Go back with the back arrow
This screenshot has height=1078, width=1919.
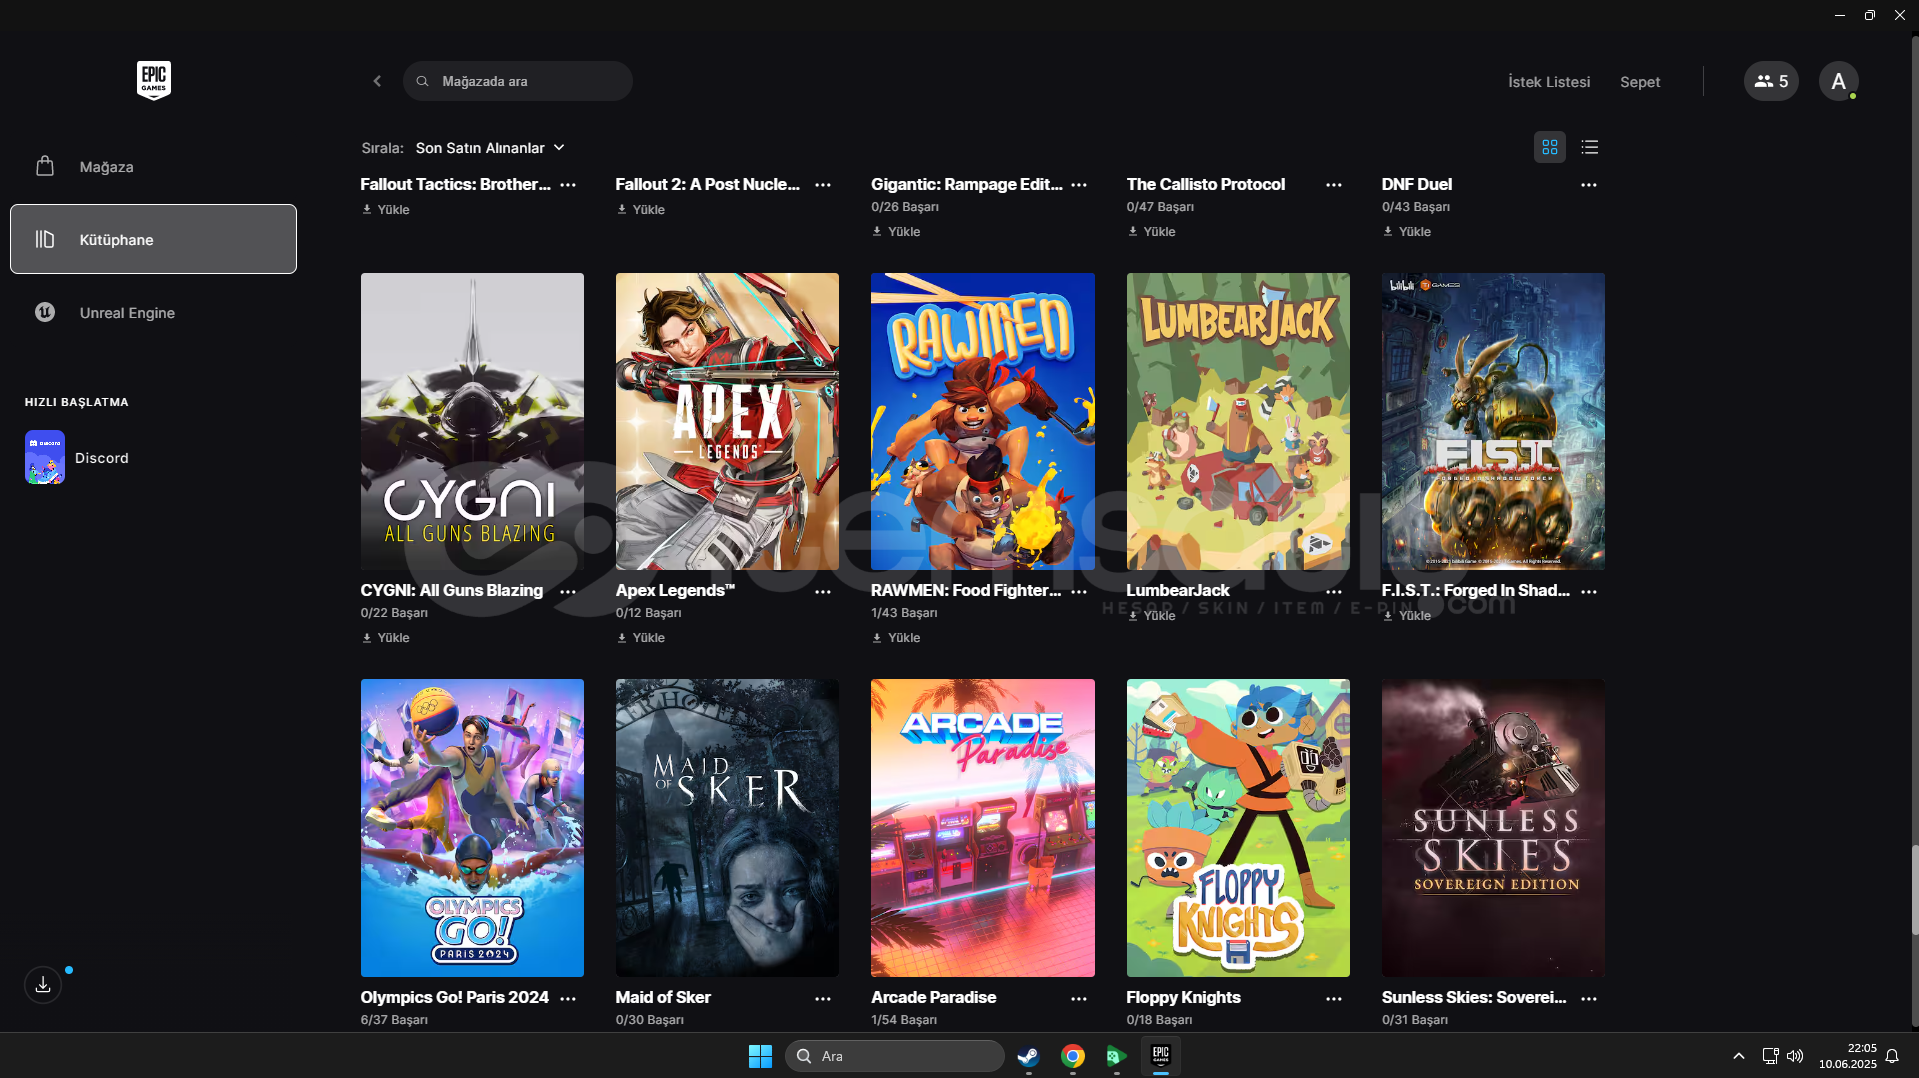pyautogui.click(x=377, y=81)
